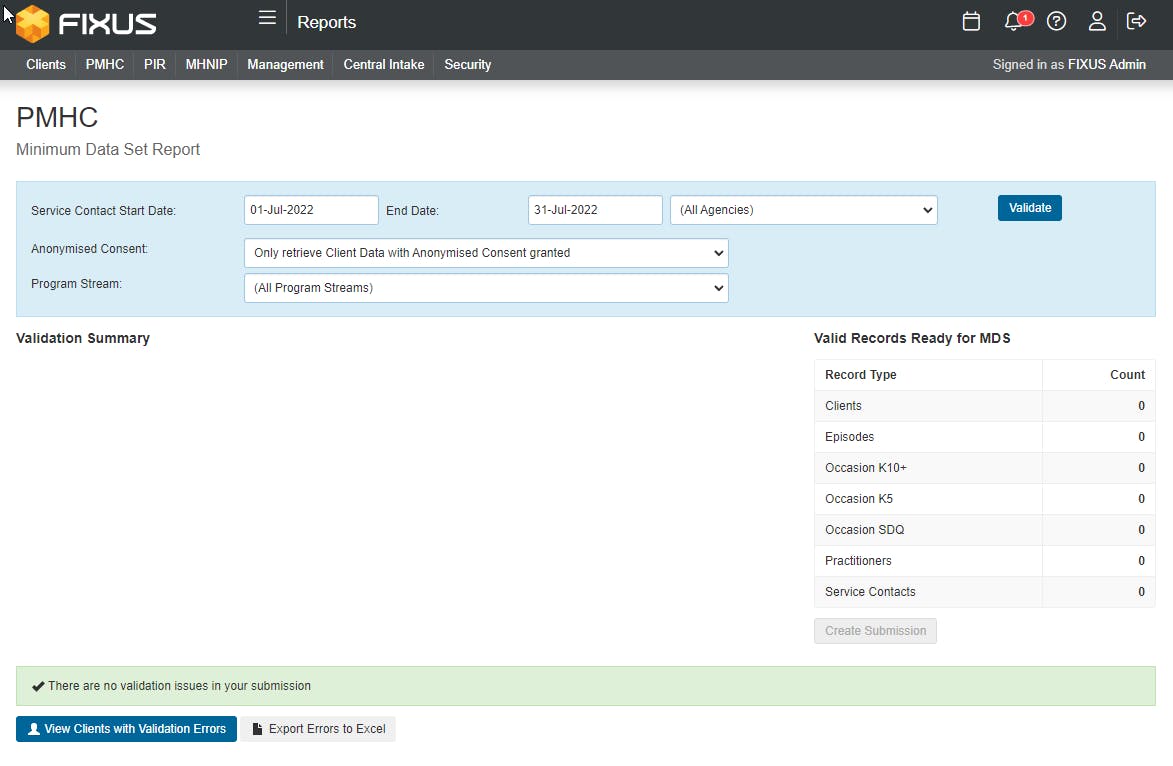Viewport: 1173px width, 766px height.
Task: Click the Count column header
Action: [1127, 375]
